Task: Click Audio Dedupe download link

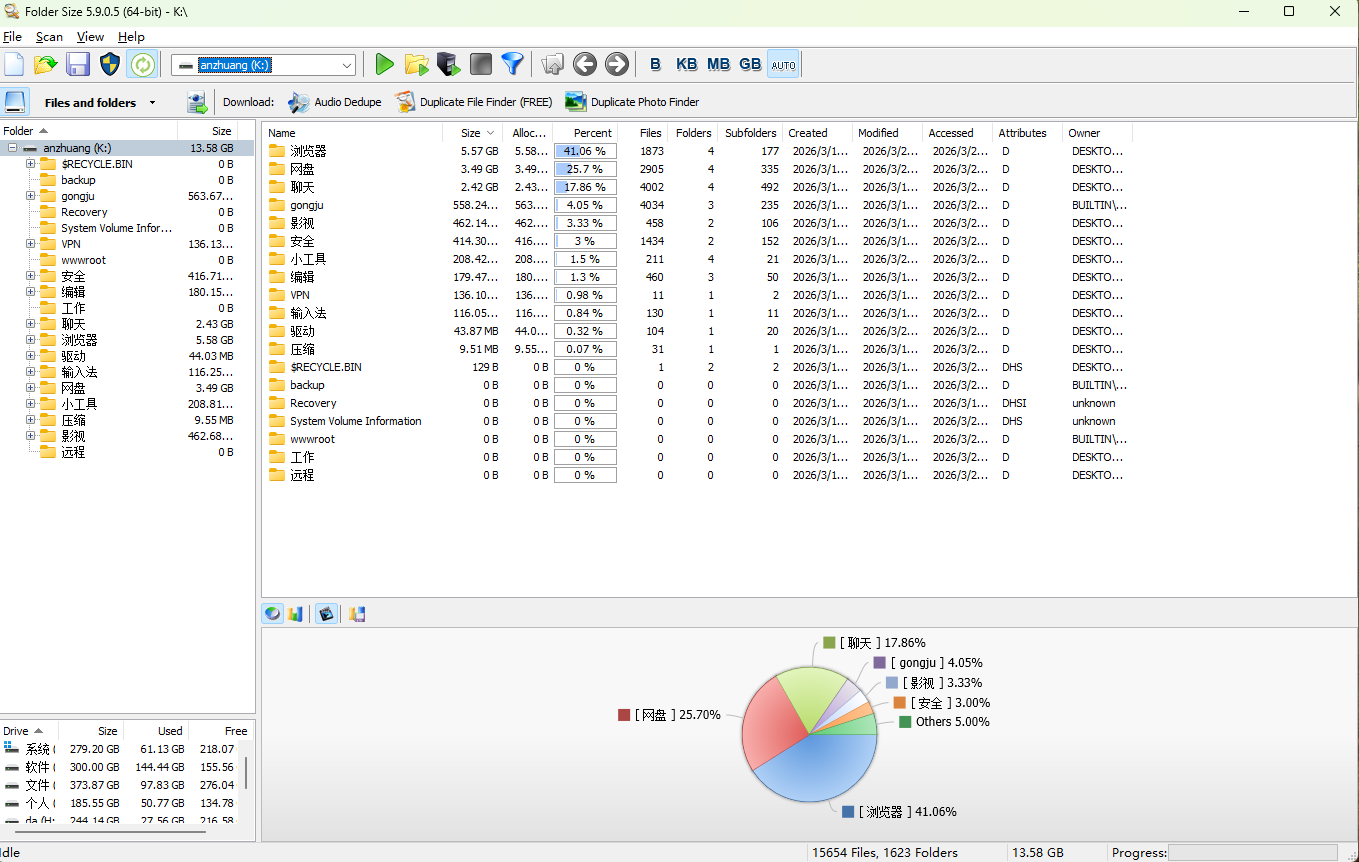Action: click(x=347, y=102)
